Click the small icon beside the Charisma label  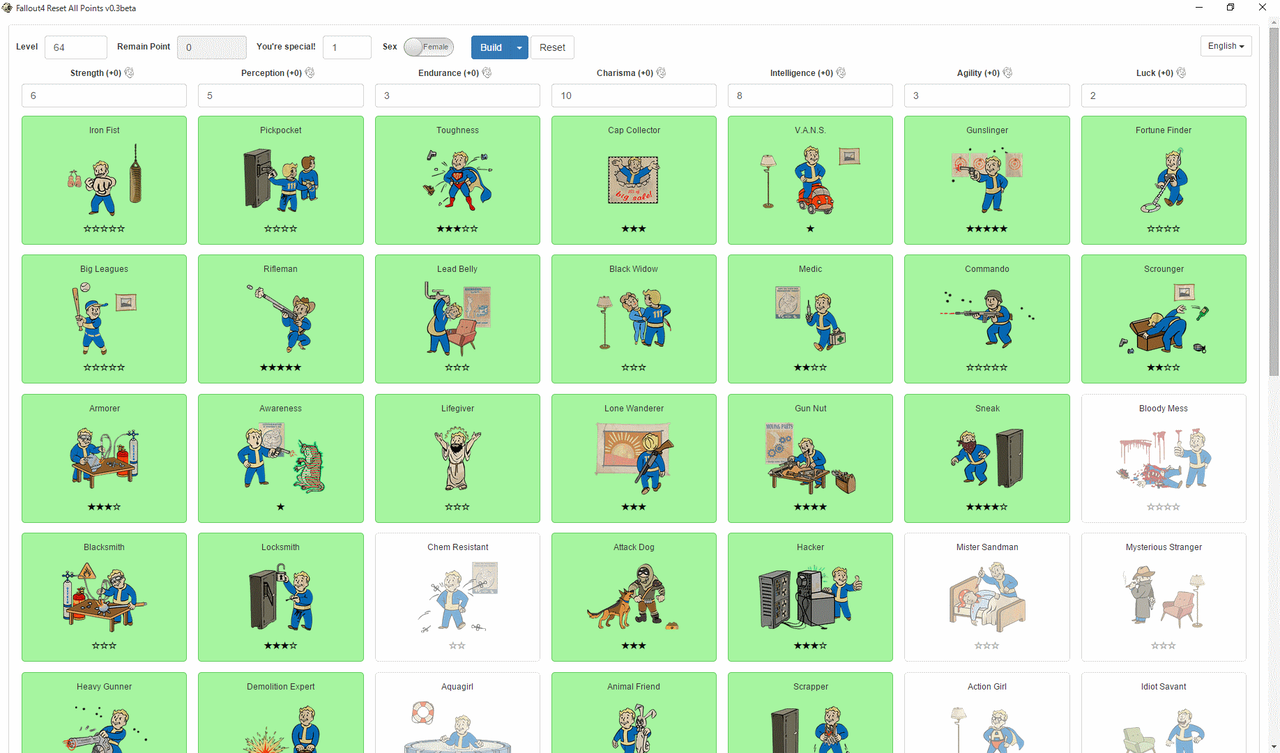661,73
